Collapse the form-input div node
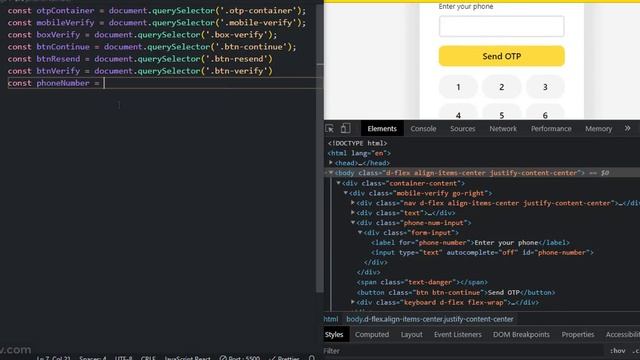 click(360, 233)
